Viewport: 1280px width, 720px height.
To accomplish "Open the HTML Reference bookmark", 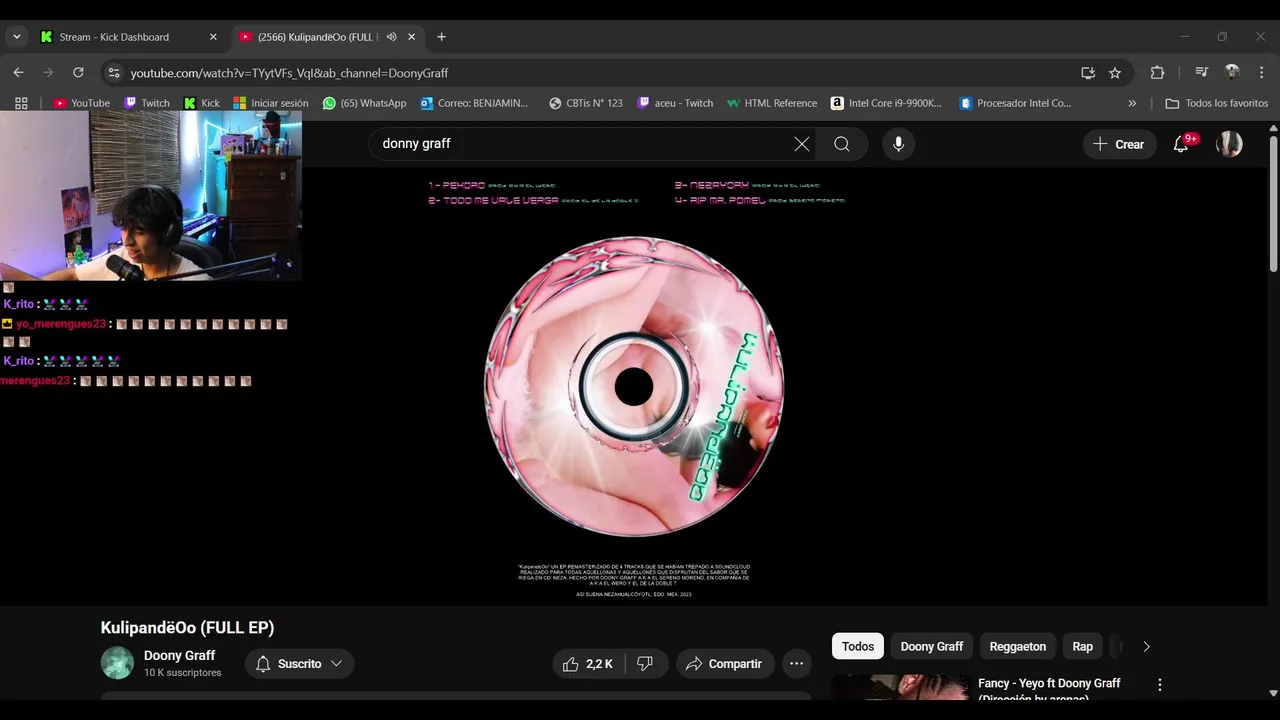I will (772, 103).
